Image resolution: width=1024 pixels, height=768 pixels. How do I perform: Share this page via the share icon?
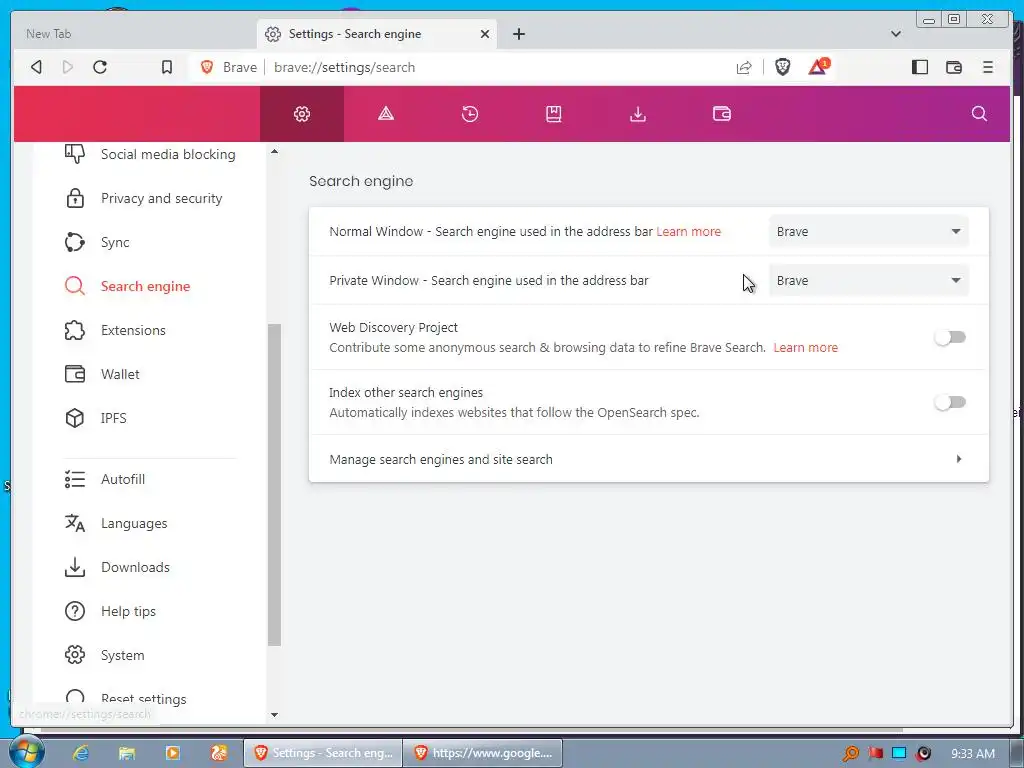click(x=744, y=67)
